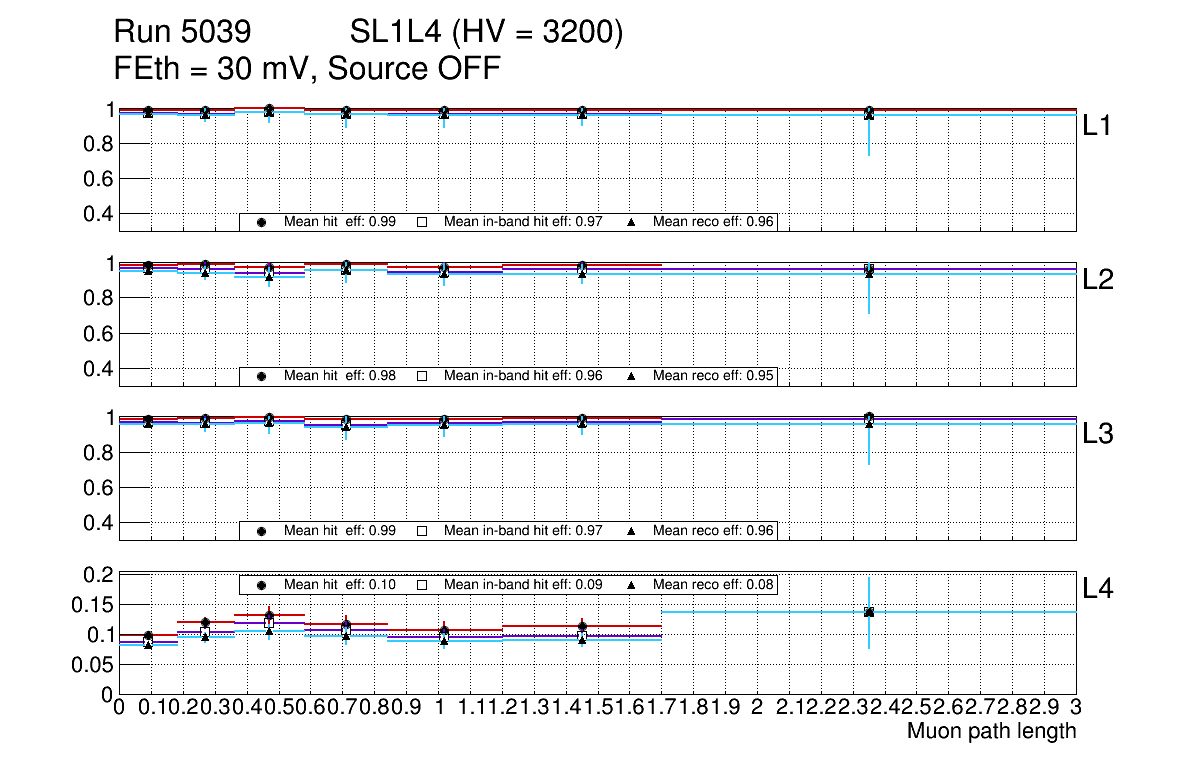Viewport: 1196px width, 772px height.
Task: Click the 'FEth = 30 mV, Source OFF' subtitle
Action: pyautogui.click(x=307, y=69)
